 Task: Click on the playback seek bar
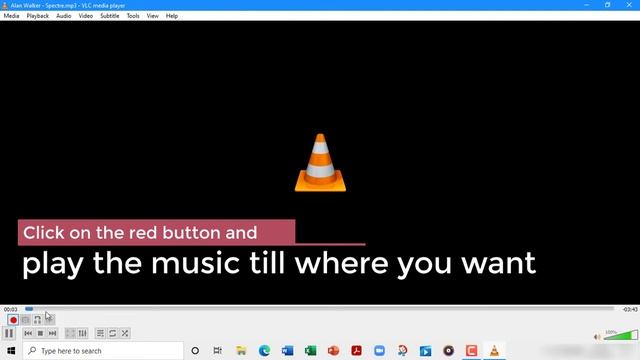click(319, 309)
